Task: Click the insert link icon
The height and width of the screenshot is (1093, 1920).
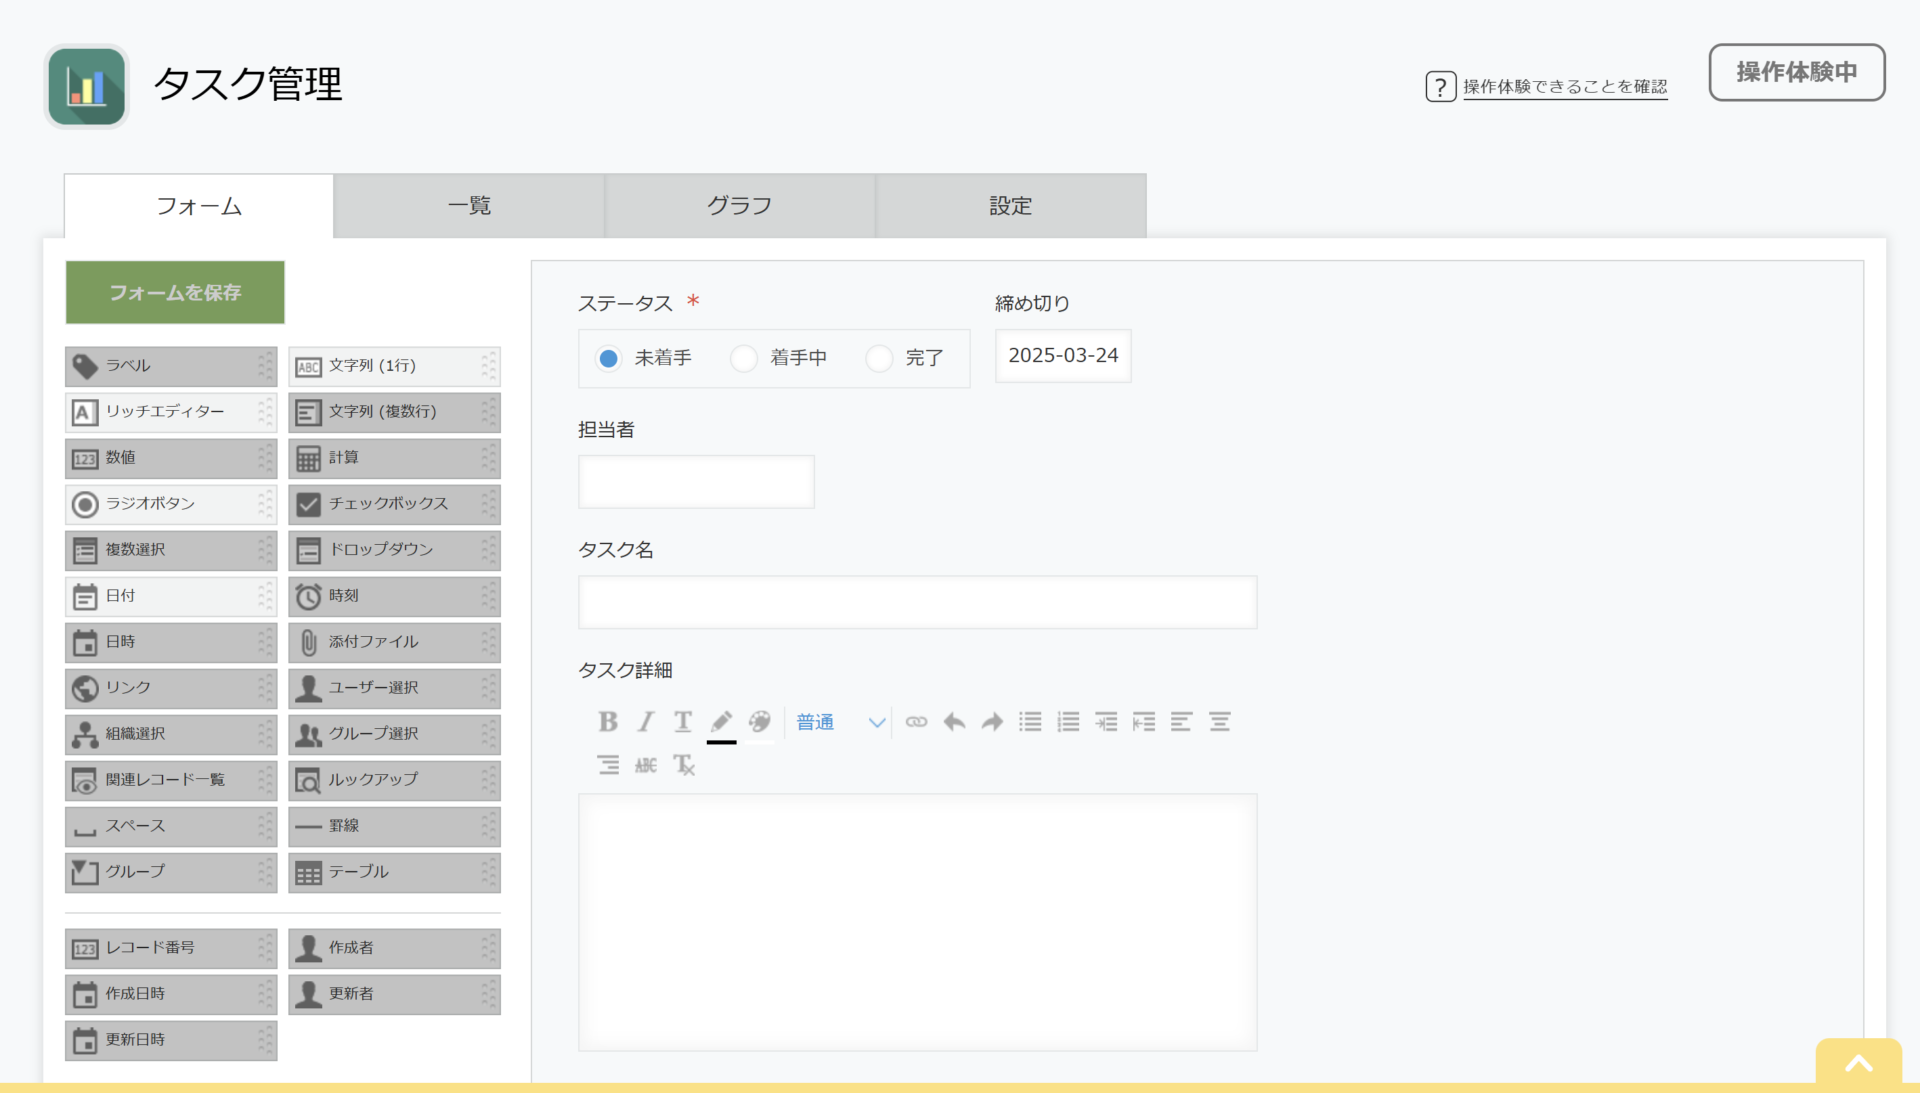Action: (916, 722)
